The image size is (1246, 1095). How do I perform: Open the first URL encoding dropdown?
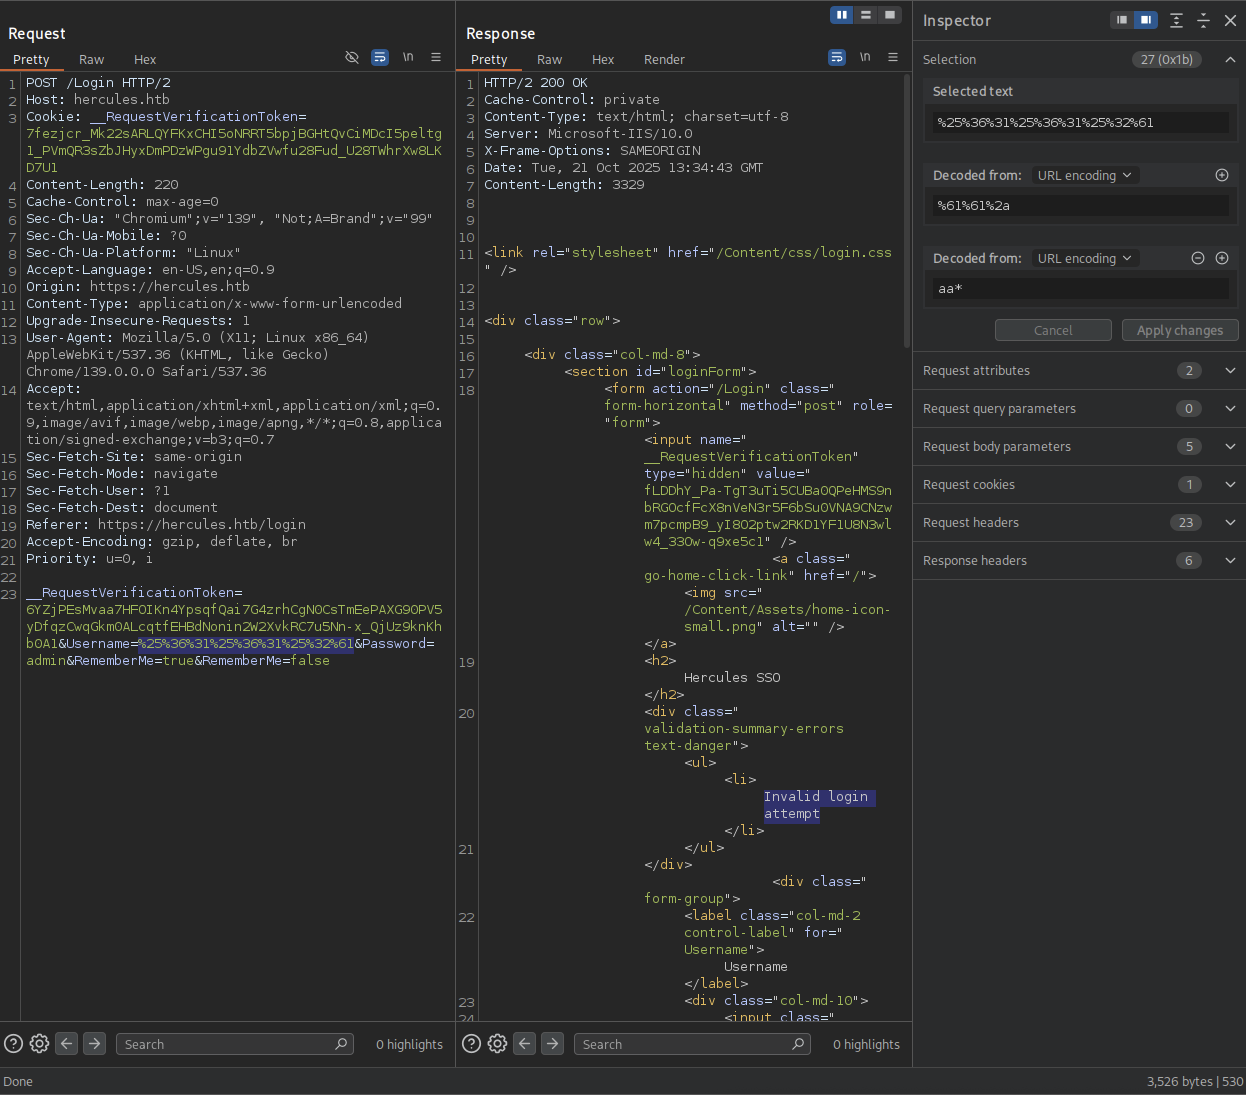pyautogui.click(x=1084, y=175)
